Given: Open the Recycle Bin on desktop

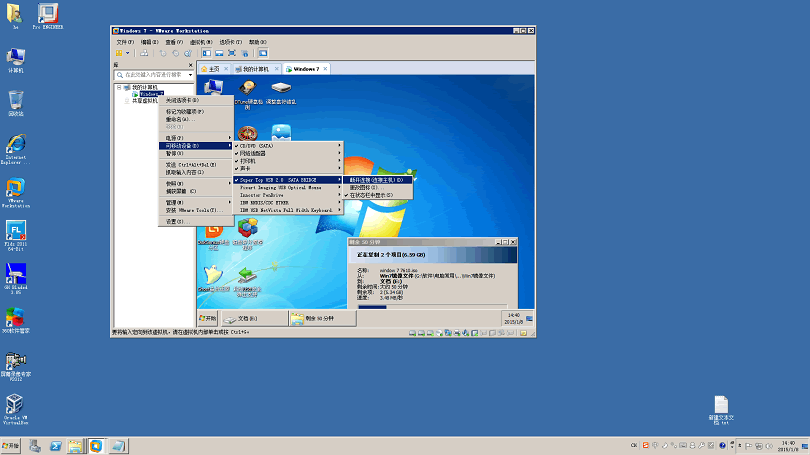Looking at the screenshot, I should tap(15, 100).
